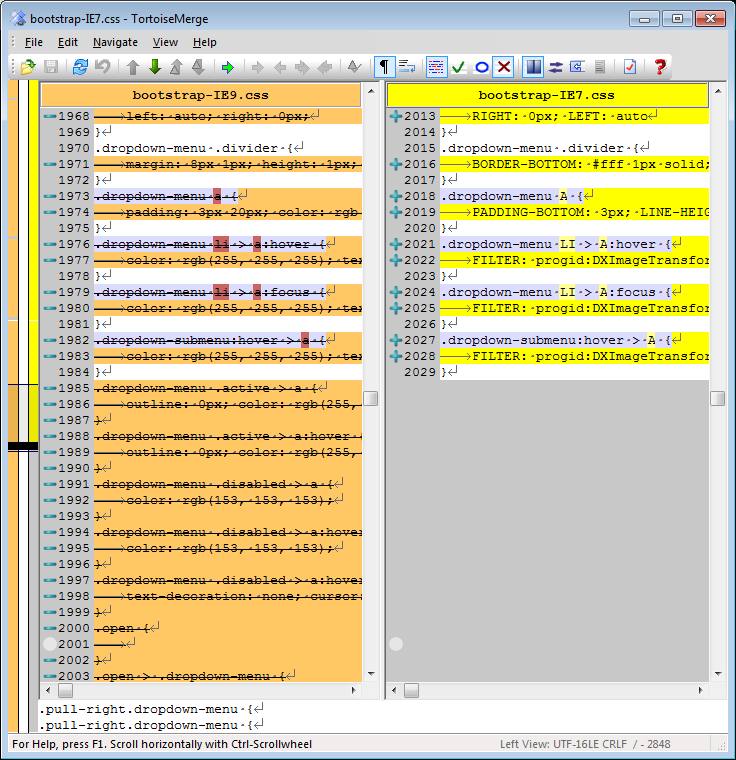Toggle one/two pane view button

point(533,66)
